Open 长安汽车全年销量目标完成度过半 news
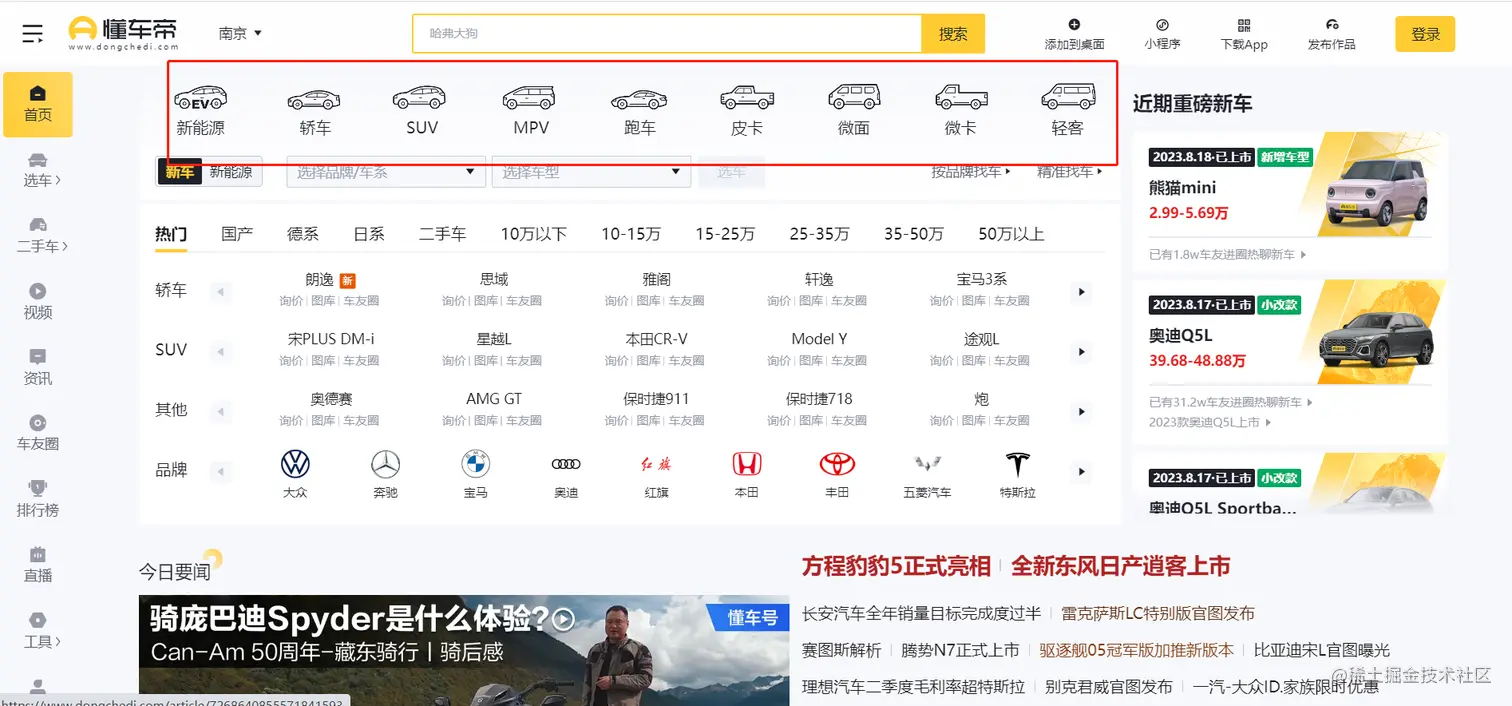 click(x=921, y=613)
